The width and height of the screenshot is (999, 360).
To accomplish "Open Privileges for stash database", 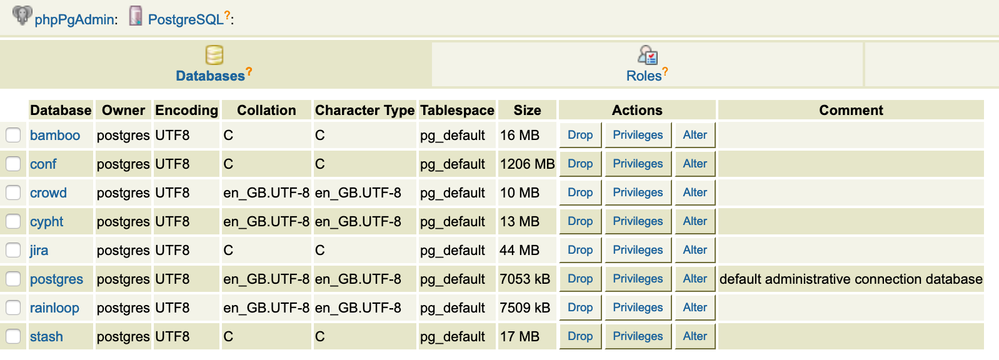I will (638, 336).
